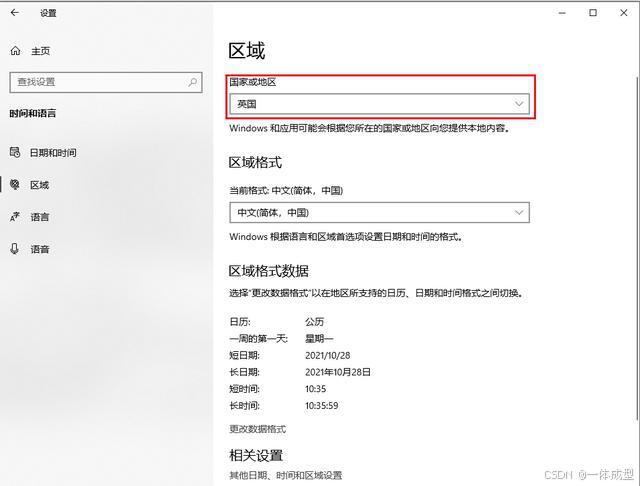Click the vertical scrollbar on the right

click(637, 247)
